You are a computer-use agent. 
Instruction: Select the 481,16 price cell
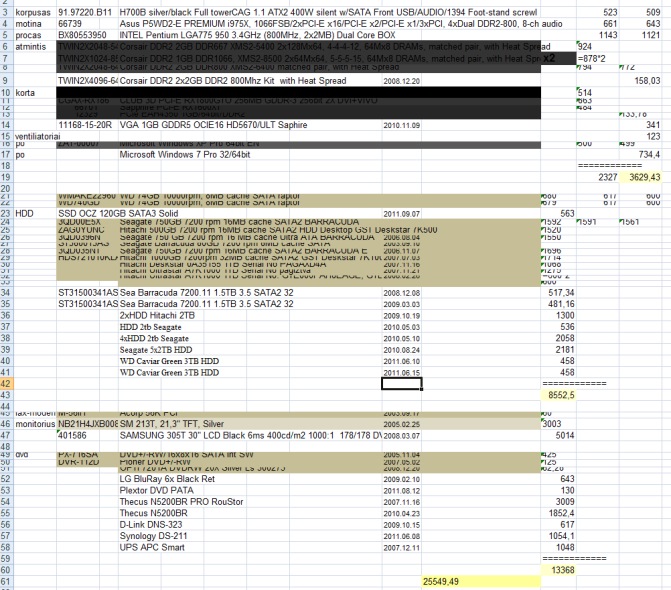558,304
